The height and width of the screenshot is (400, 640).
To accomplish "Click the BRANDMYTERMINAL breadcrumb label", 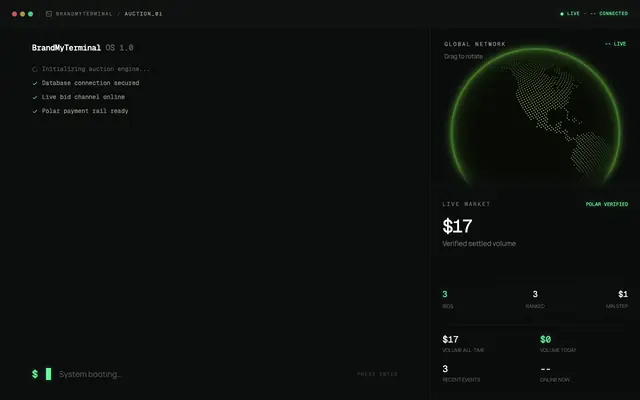I will point(84,14).
